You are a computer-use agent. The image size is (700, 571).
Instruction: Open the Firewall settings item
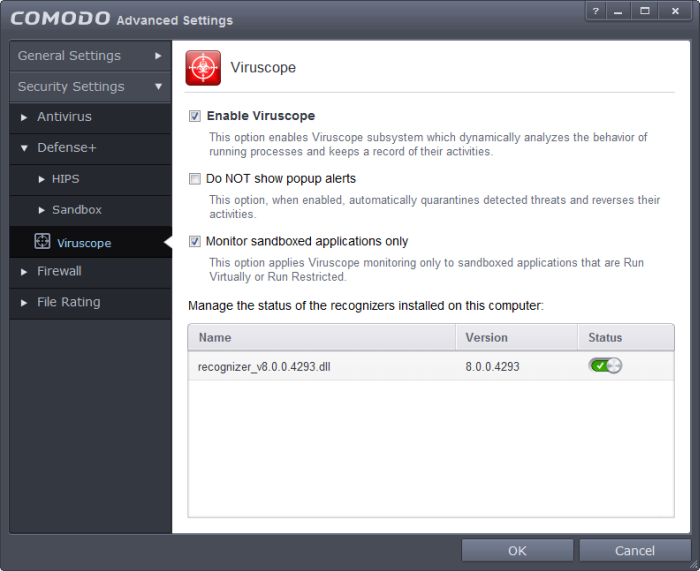click(x=90, y=271)
